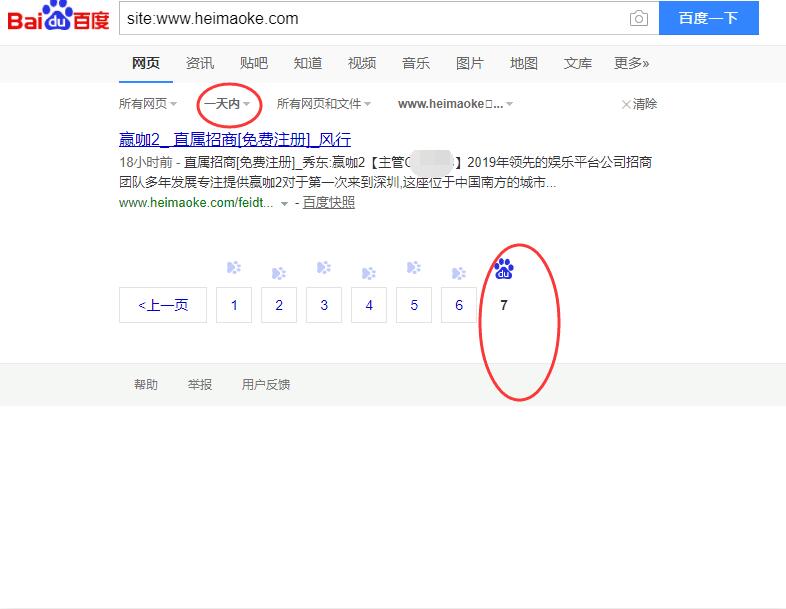
Task: Open the 所有网页 filter dropdown
Action: click(148, 104)
